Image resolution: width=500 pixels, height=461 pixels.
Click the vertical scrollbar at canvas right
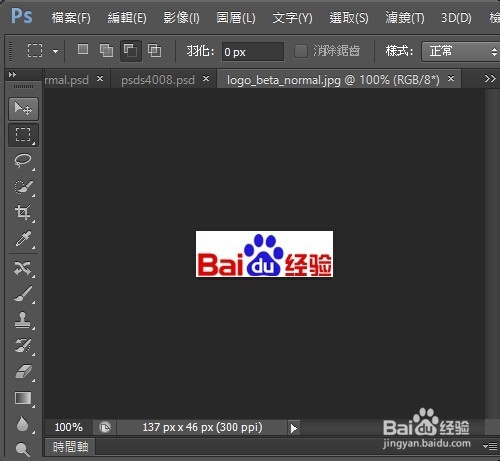(x=492, y=253)
